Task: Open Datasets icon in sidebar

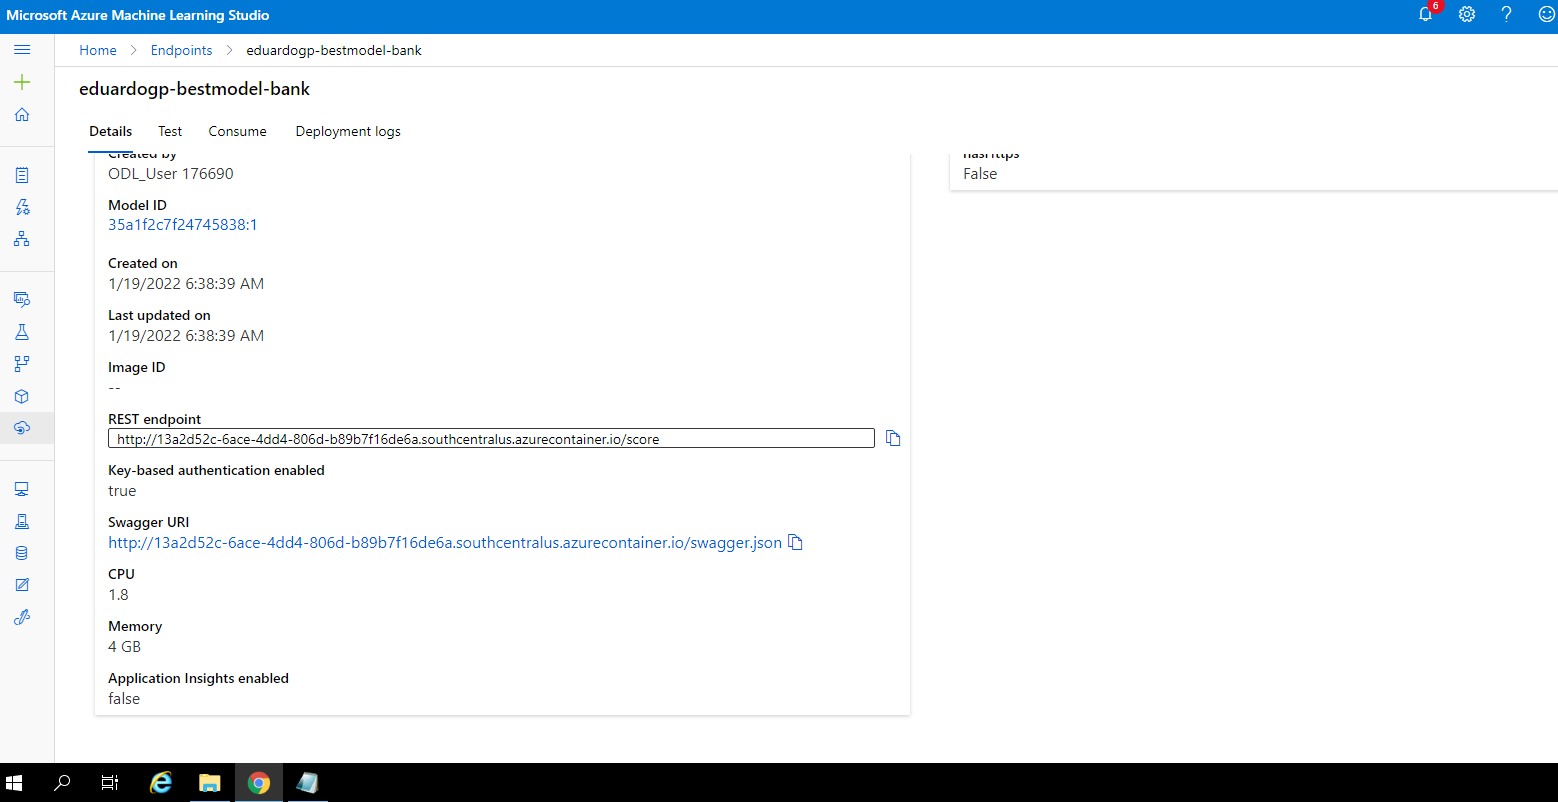Action: click(x=22, y=299)
